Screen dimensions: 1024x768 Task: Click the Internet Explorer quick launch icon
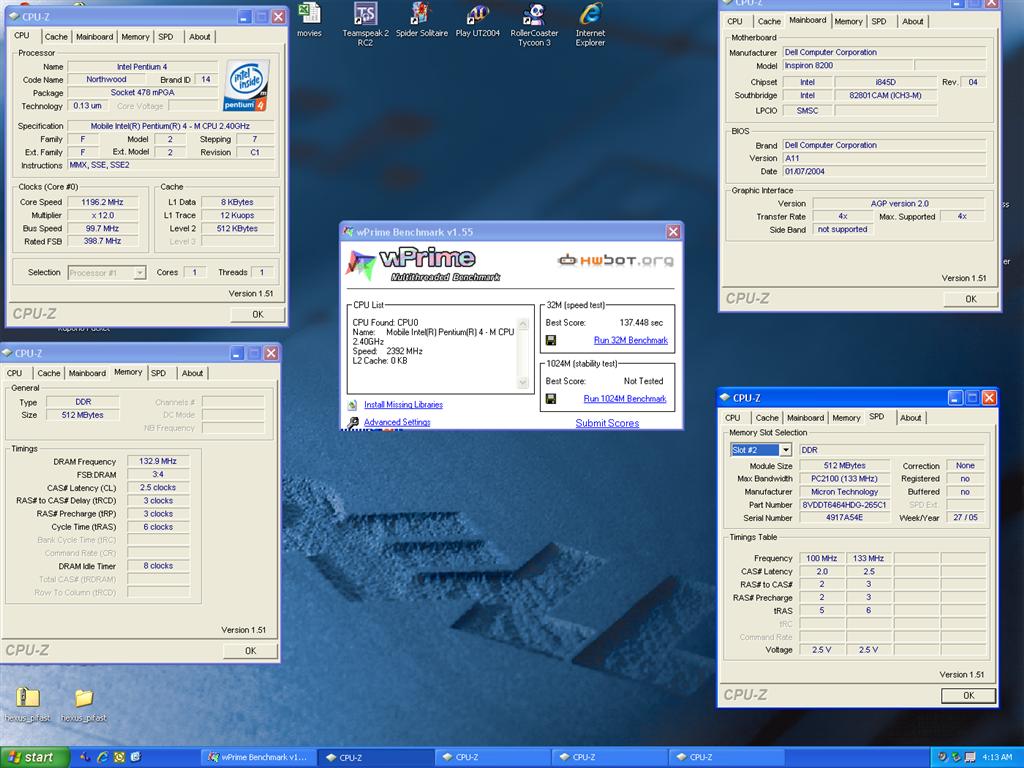tap(102, 758)
